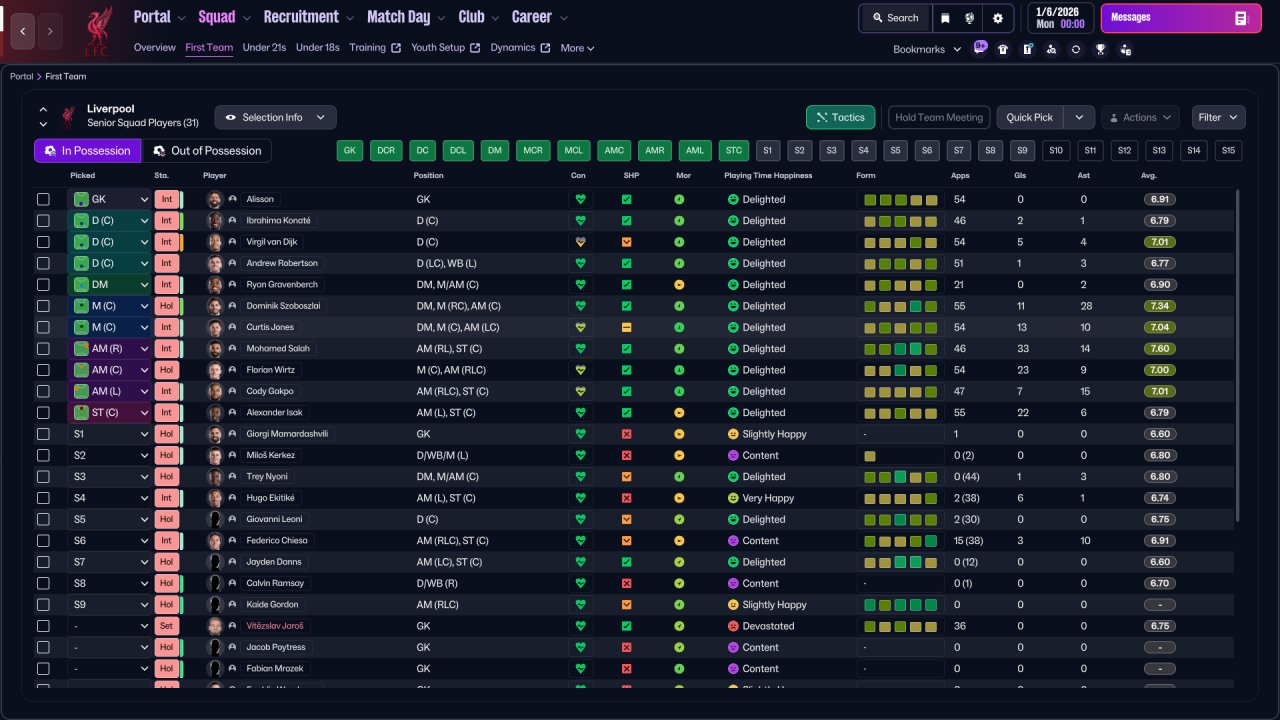This screenshot has height=720, width=1280.
Task: Open the Quick Pick dropdown arrow
Action: click(x=1079, y=117)
